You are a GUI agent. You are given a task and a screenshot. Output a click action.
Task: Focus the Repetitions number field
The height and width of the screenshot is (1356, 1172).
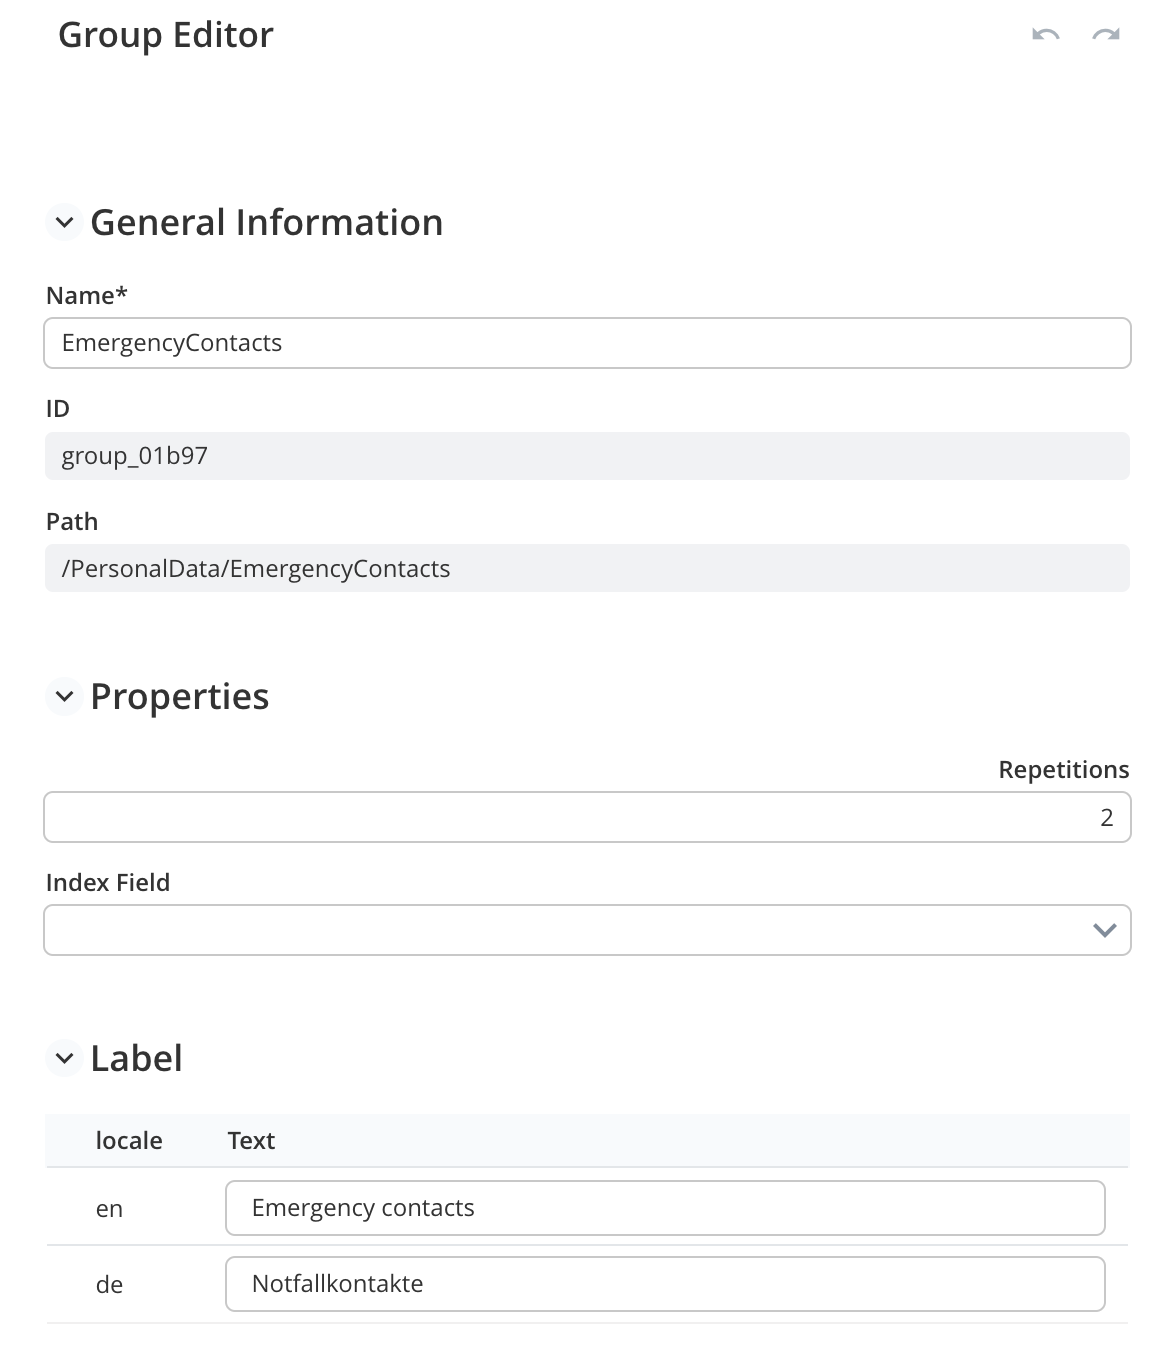[x=587, y=817]
